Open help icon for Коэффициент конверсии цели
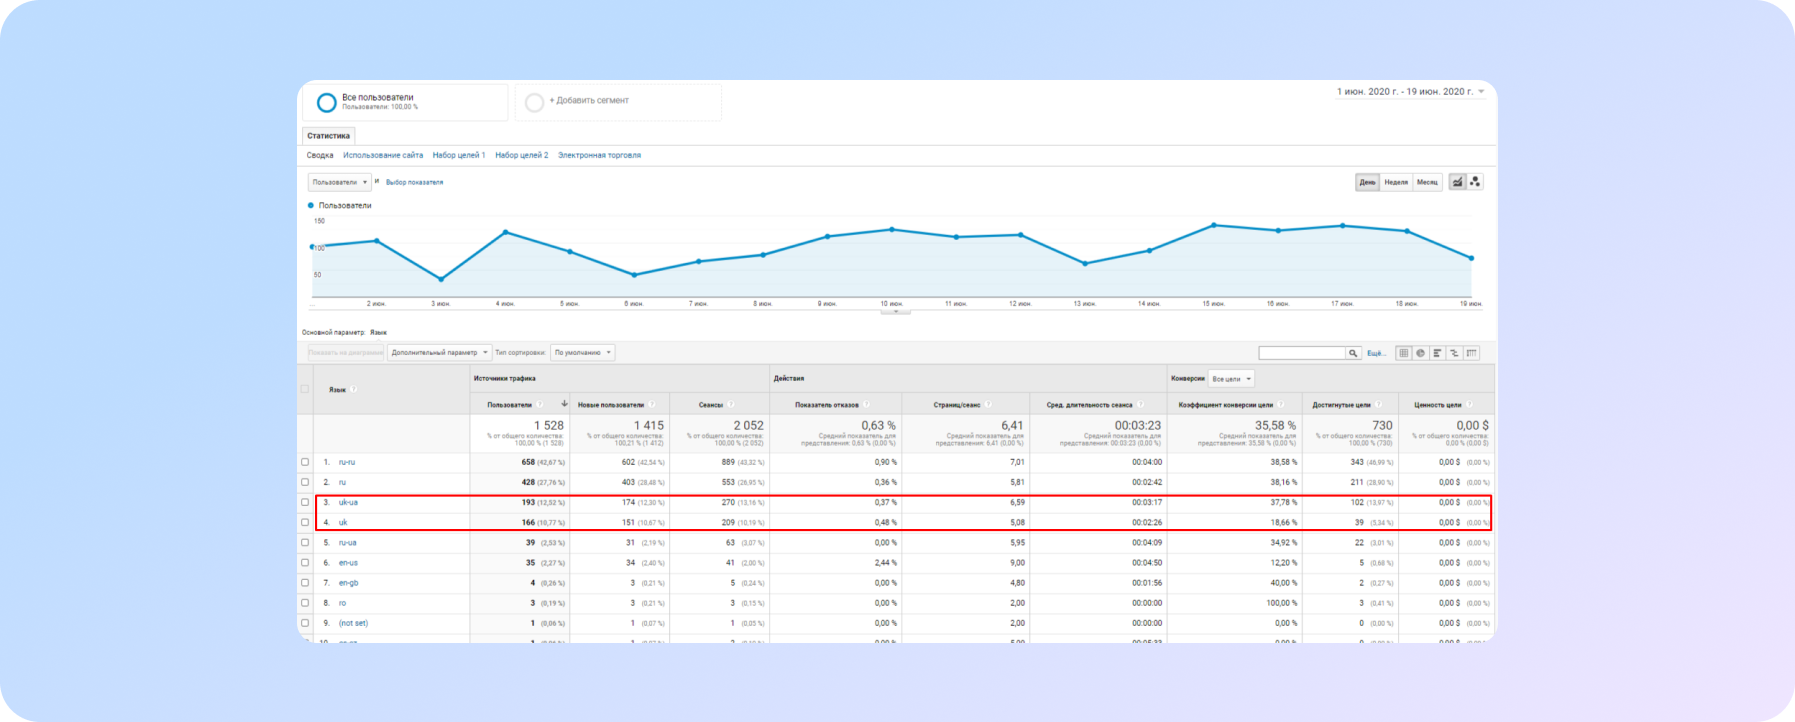 tap(1281, 405)
